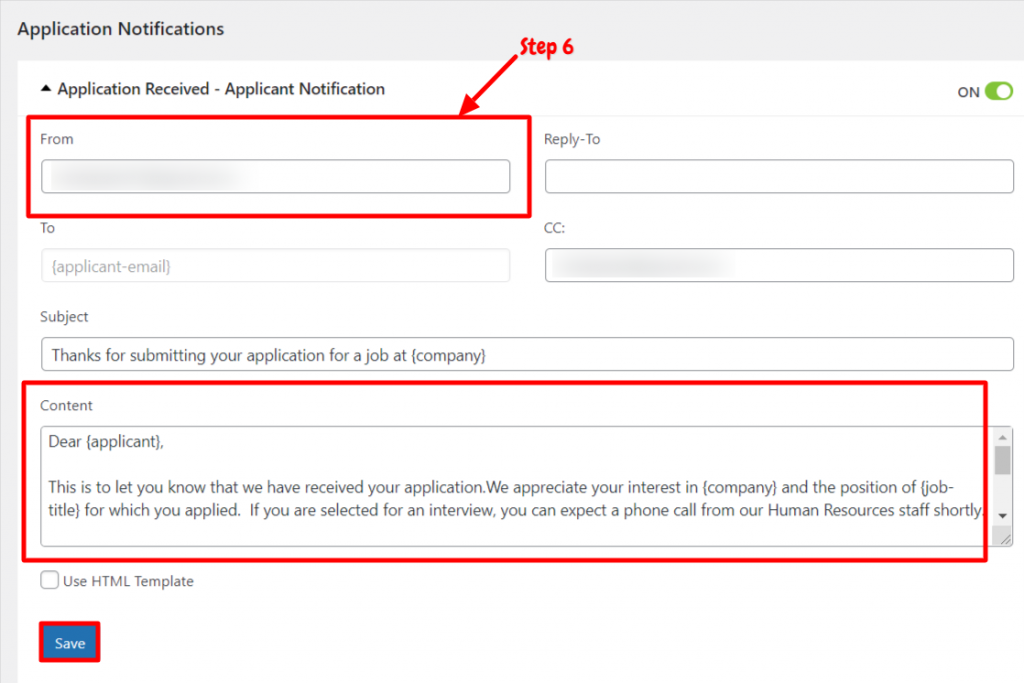This screenshot has height=683, width=1024.
Task: Collapse the Application Received section triangle
Action: point(46,88)
